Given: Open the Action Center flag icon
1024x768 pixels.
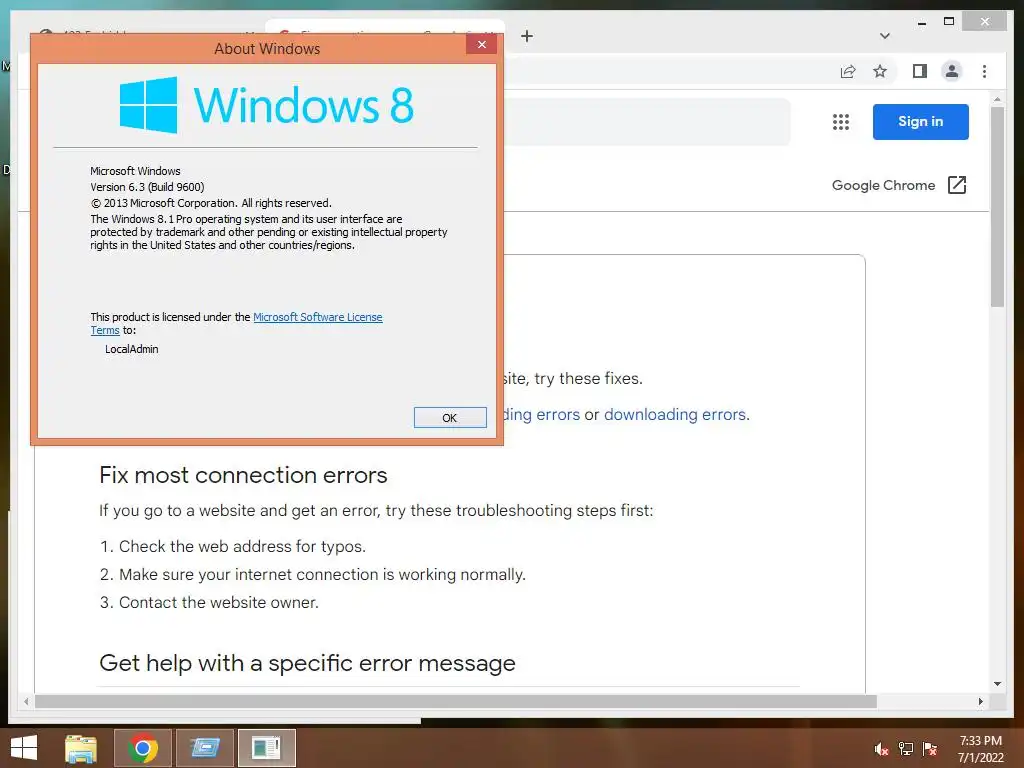Looking at the screenshot, I should 930,749.
